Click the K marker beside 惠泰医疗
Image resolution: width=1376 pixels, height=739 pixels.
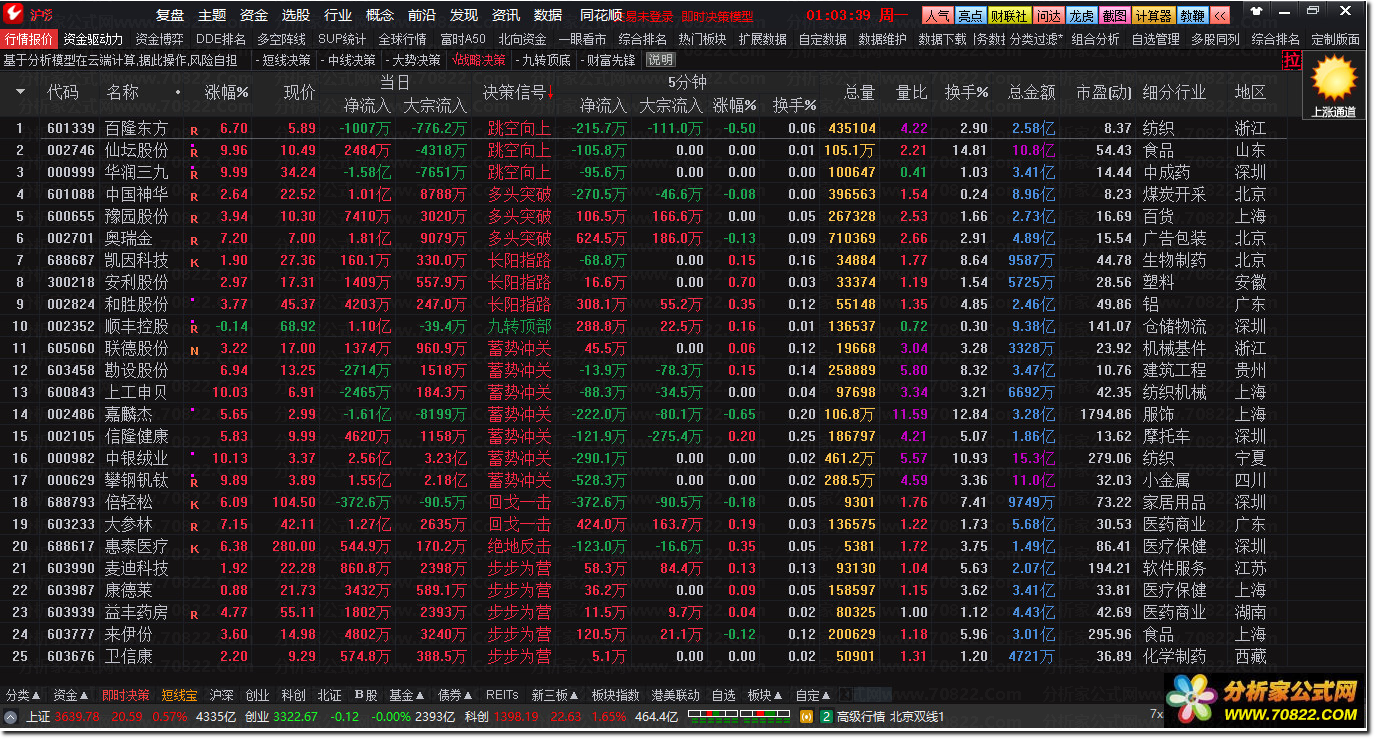click(194, 548)
